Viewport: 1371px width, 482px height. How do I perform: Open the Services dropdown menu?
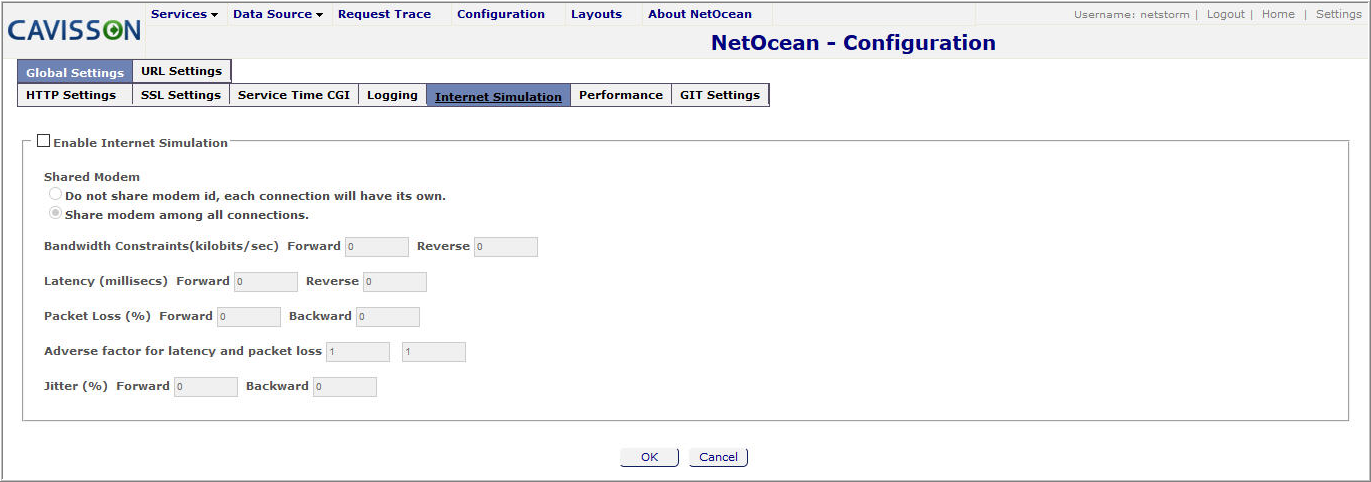pos(184,14)
